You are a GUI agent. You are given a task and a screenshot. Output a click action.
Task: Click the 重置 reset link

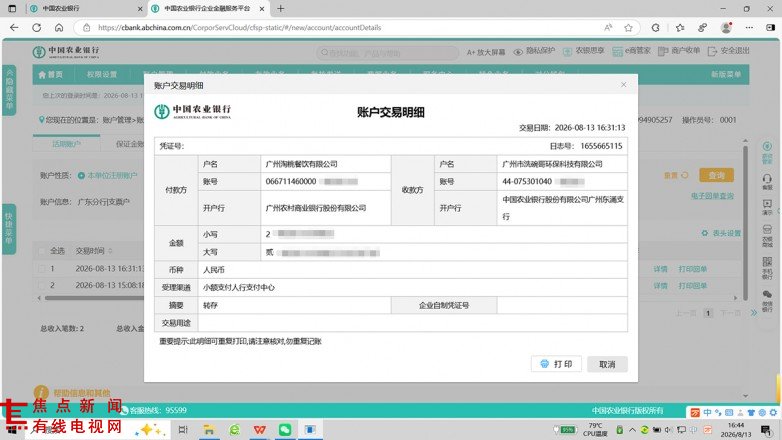coord(676,175)
